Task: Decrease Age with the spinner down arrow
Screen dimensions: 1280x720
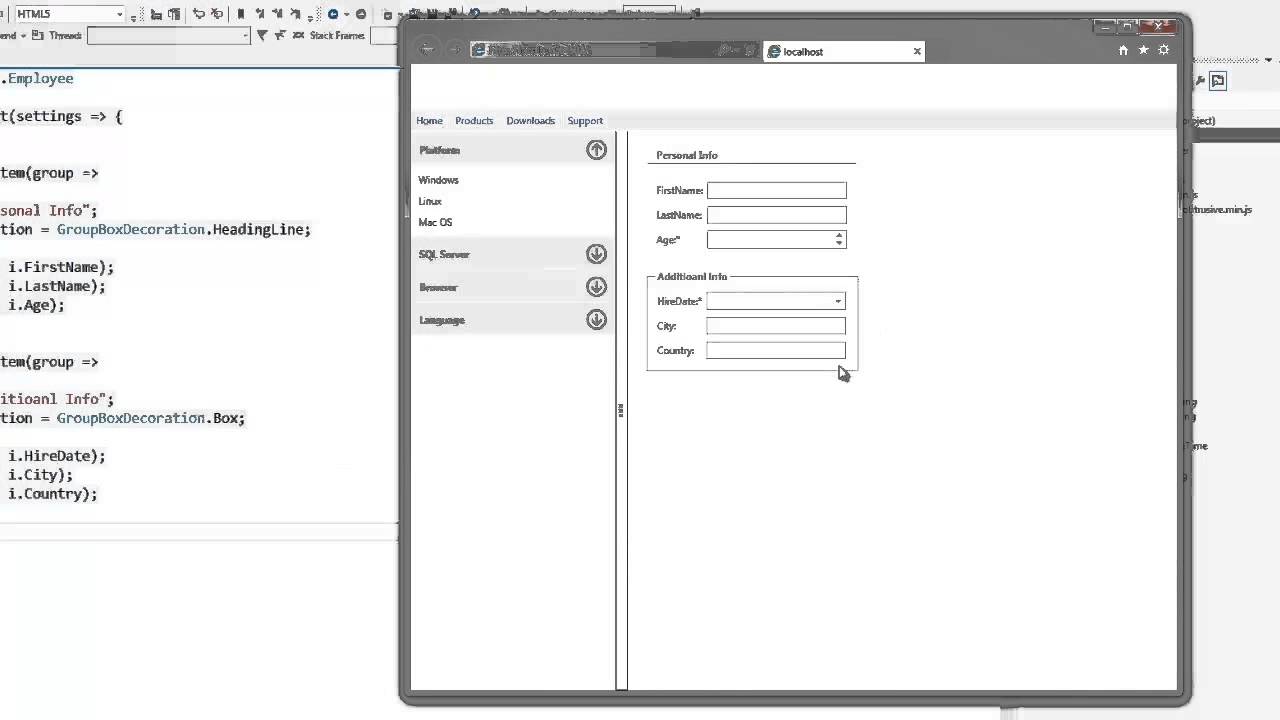Action: click(x=839, y=243)
